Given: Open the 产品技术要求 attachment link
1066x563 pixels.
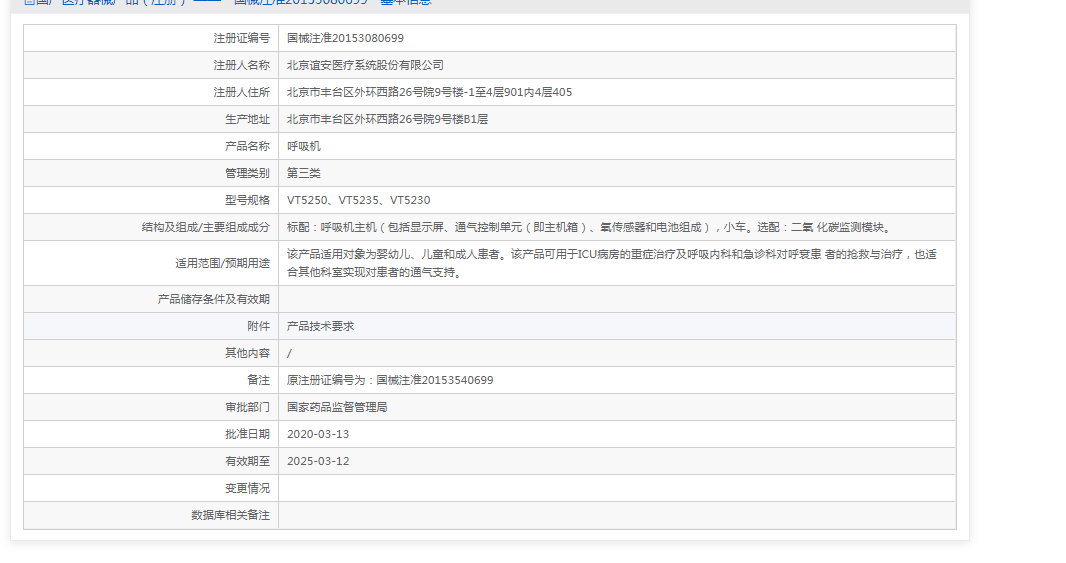Looking at the screenshot, I should click(x=320, y=326).
